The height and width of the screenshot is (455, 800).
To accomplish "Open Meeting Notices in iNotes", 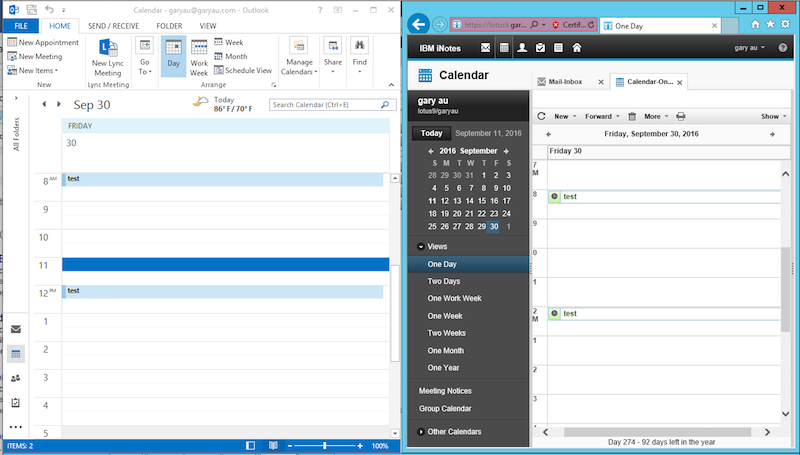I will (445, 391).
